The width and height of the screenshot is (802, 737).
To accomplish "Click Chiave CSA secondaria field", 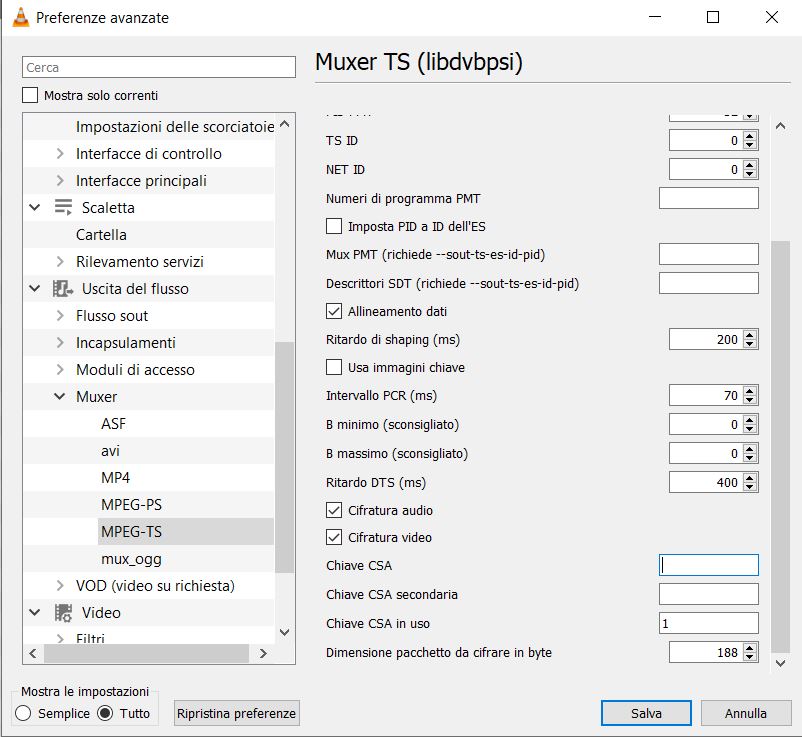I will [708, 594].
